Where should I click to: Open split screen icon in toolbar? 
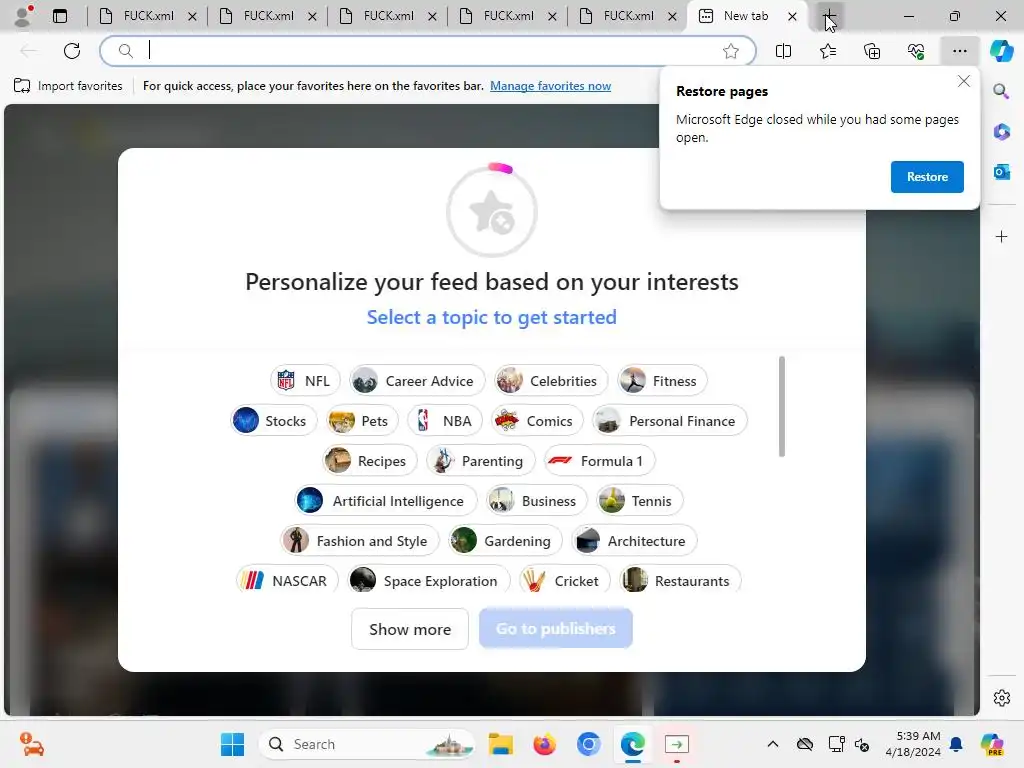pyautogui.click(x=783, y=51)
